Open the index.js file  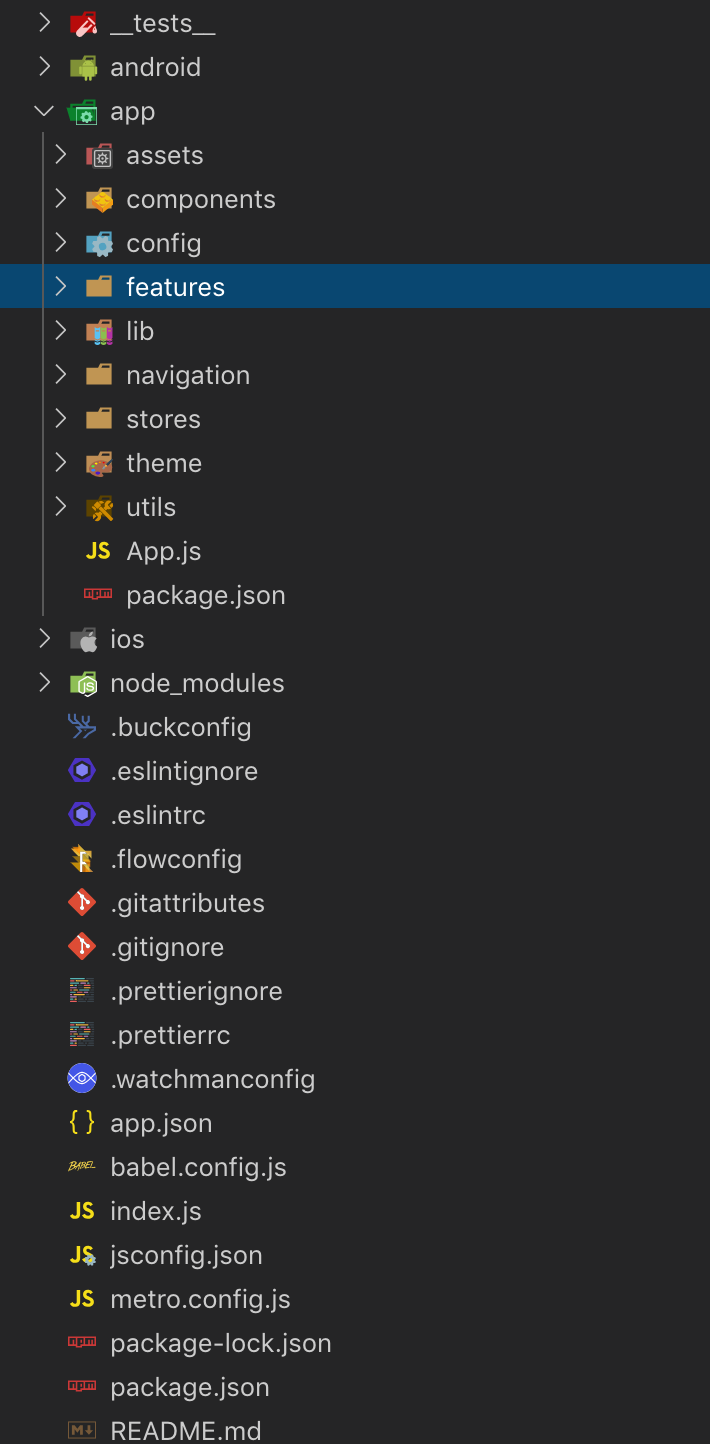tap(155, 1211)
